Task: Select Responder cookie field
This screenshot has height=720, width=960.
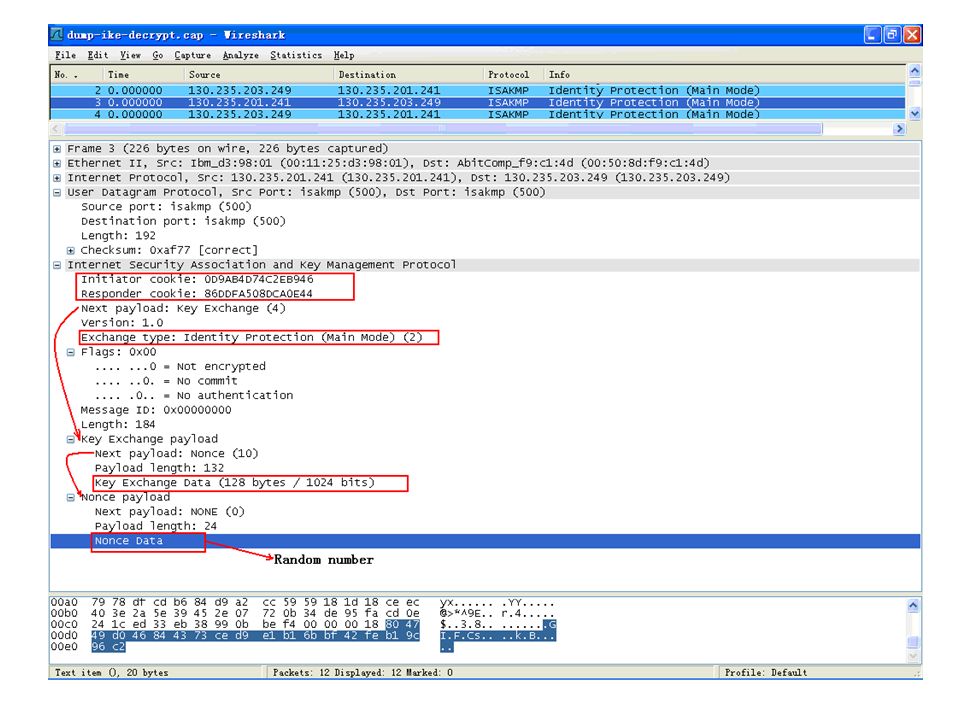Action: tap(197, 294)
